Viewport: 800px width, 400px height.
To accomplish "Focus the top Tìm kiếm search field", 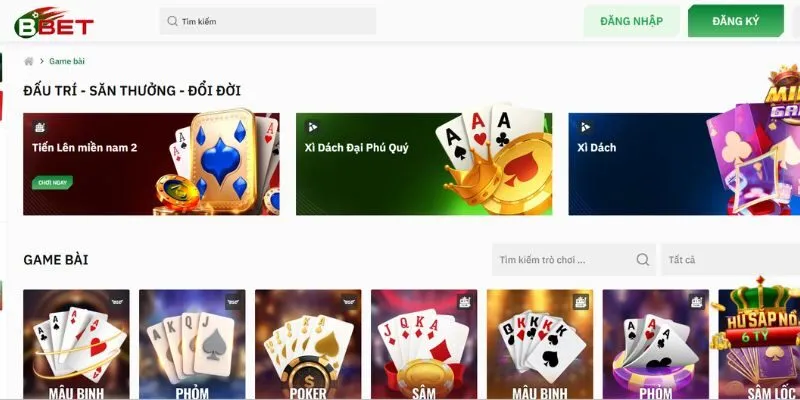I will pyautogui.click(x=268, y=21).
